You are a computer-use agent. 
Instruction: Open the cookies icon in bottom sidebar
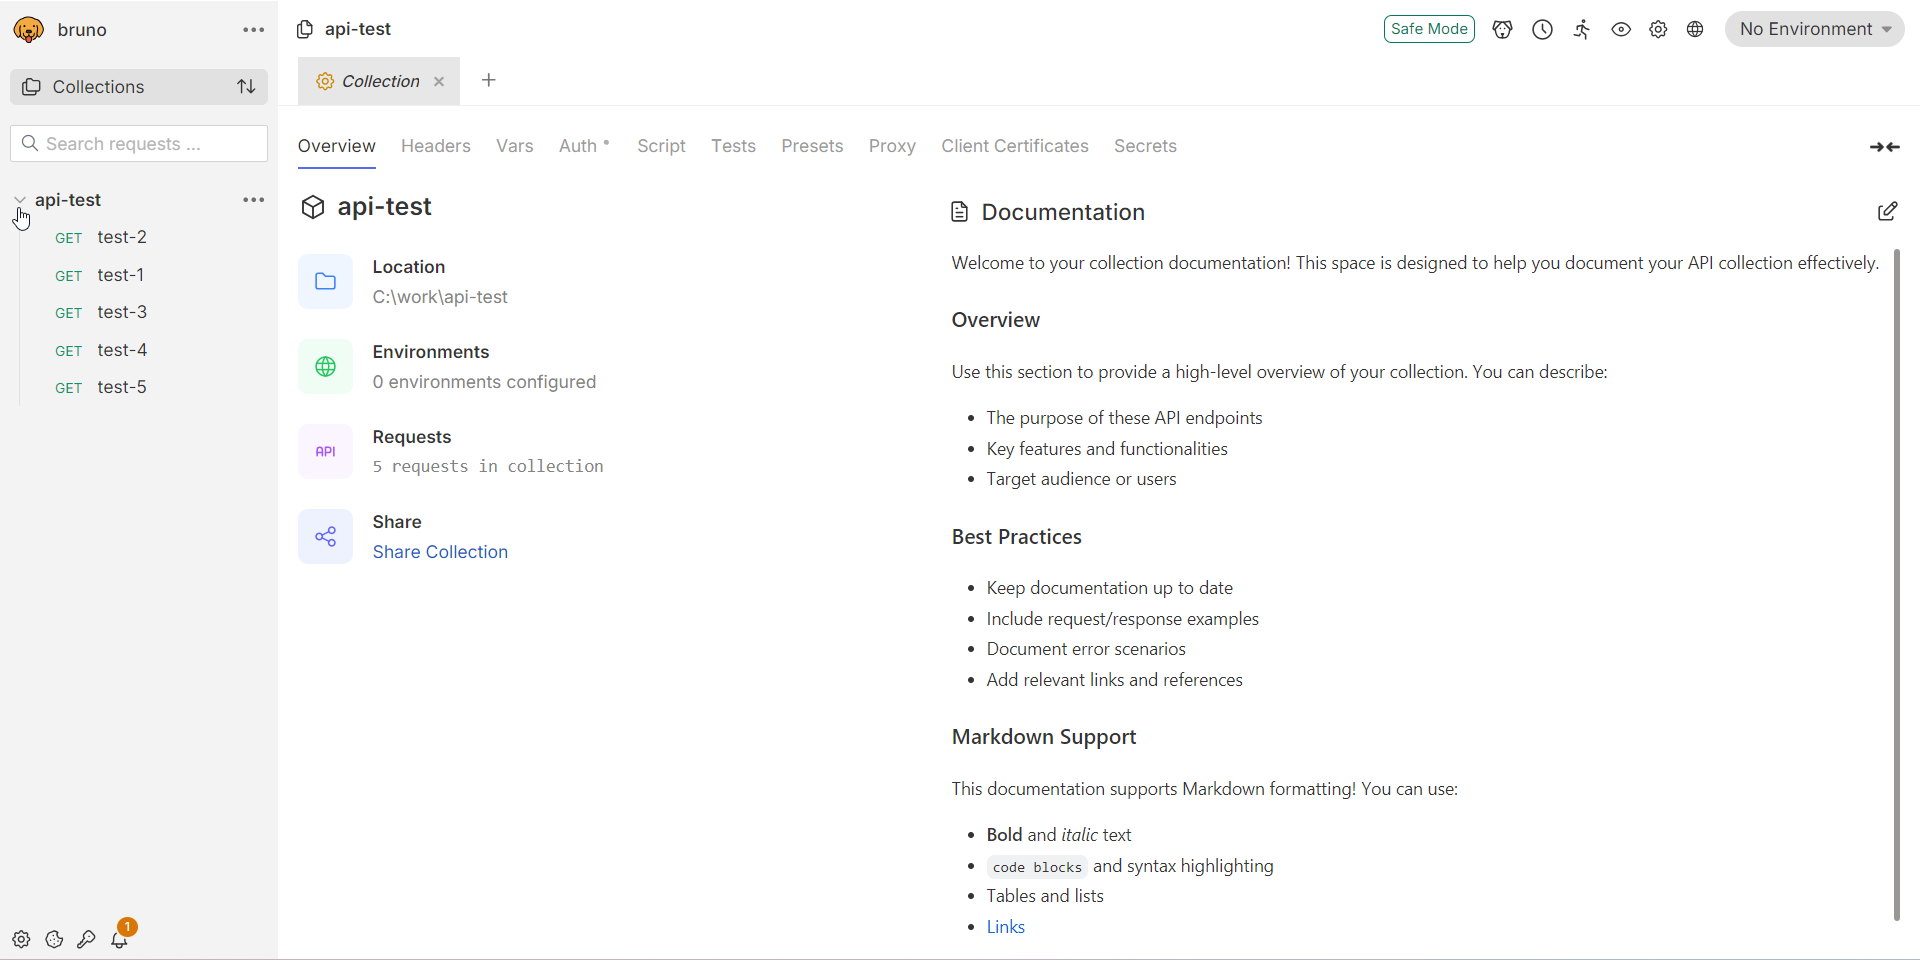(54, 939)
